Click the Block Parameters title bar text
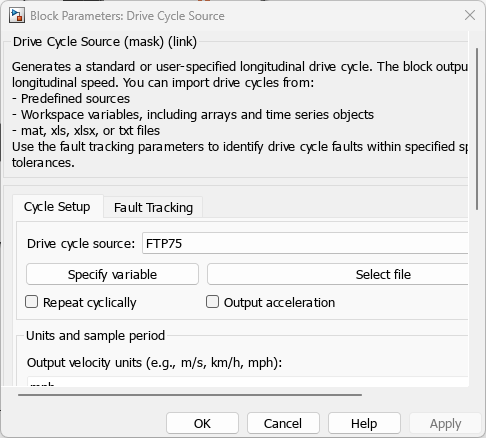The width and height of the screenshot is (486, 438). click(127, 16)
